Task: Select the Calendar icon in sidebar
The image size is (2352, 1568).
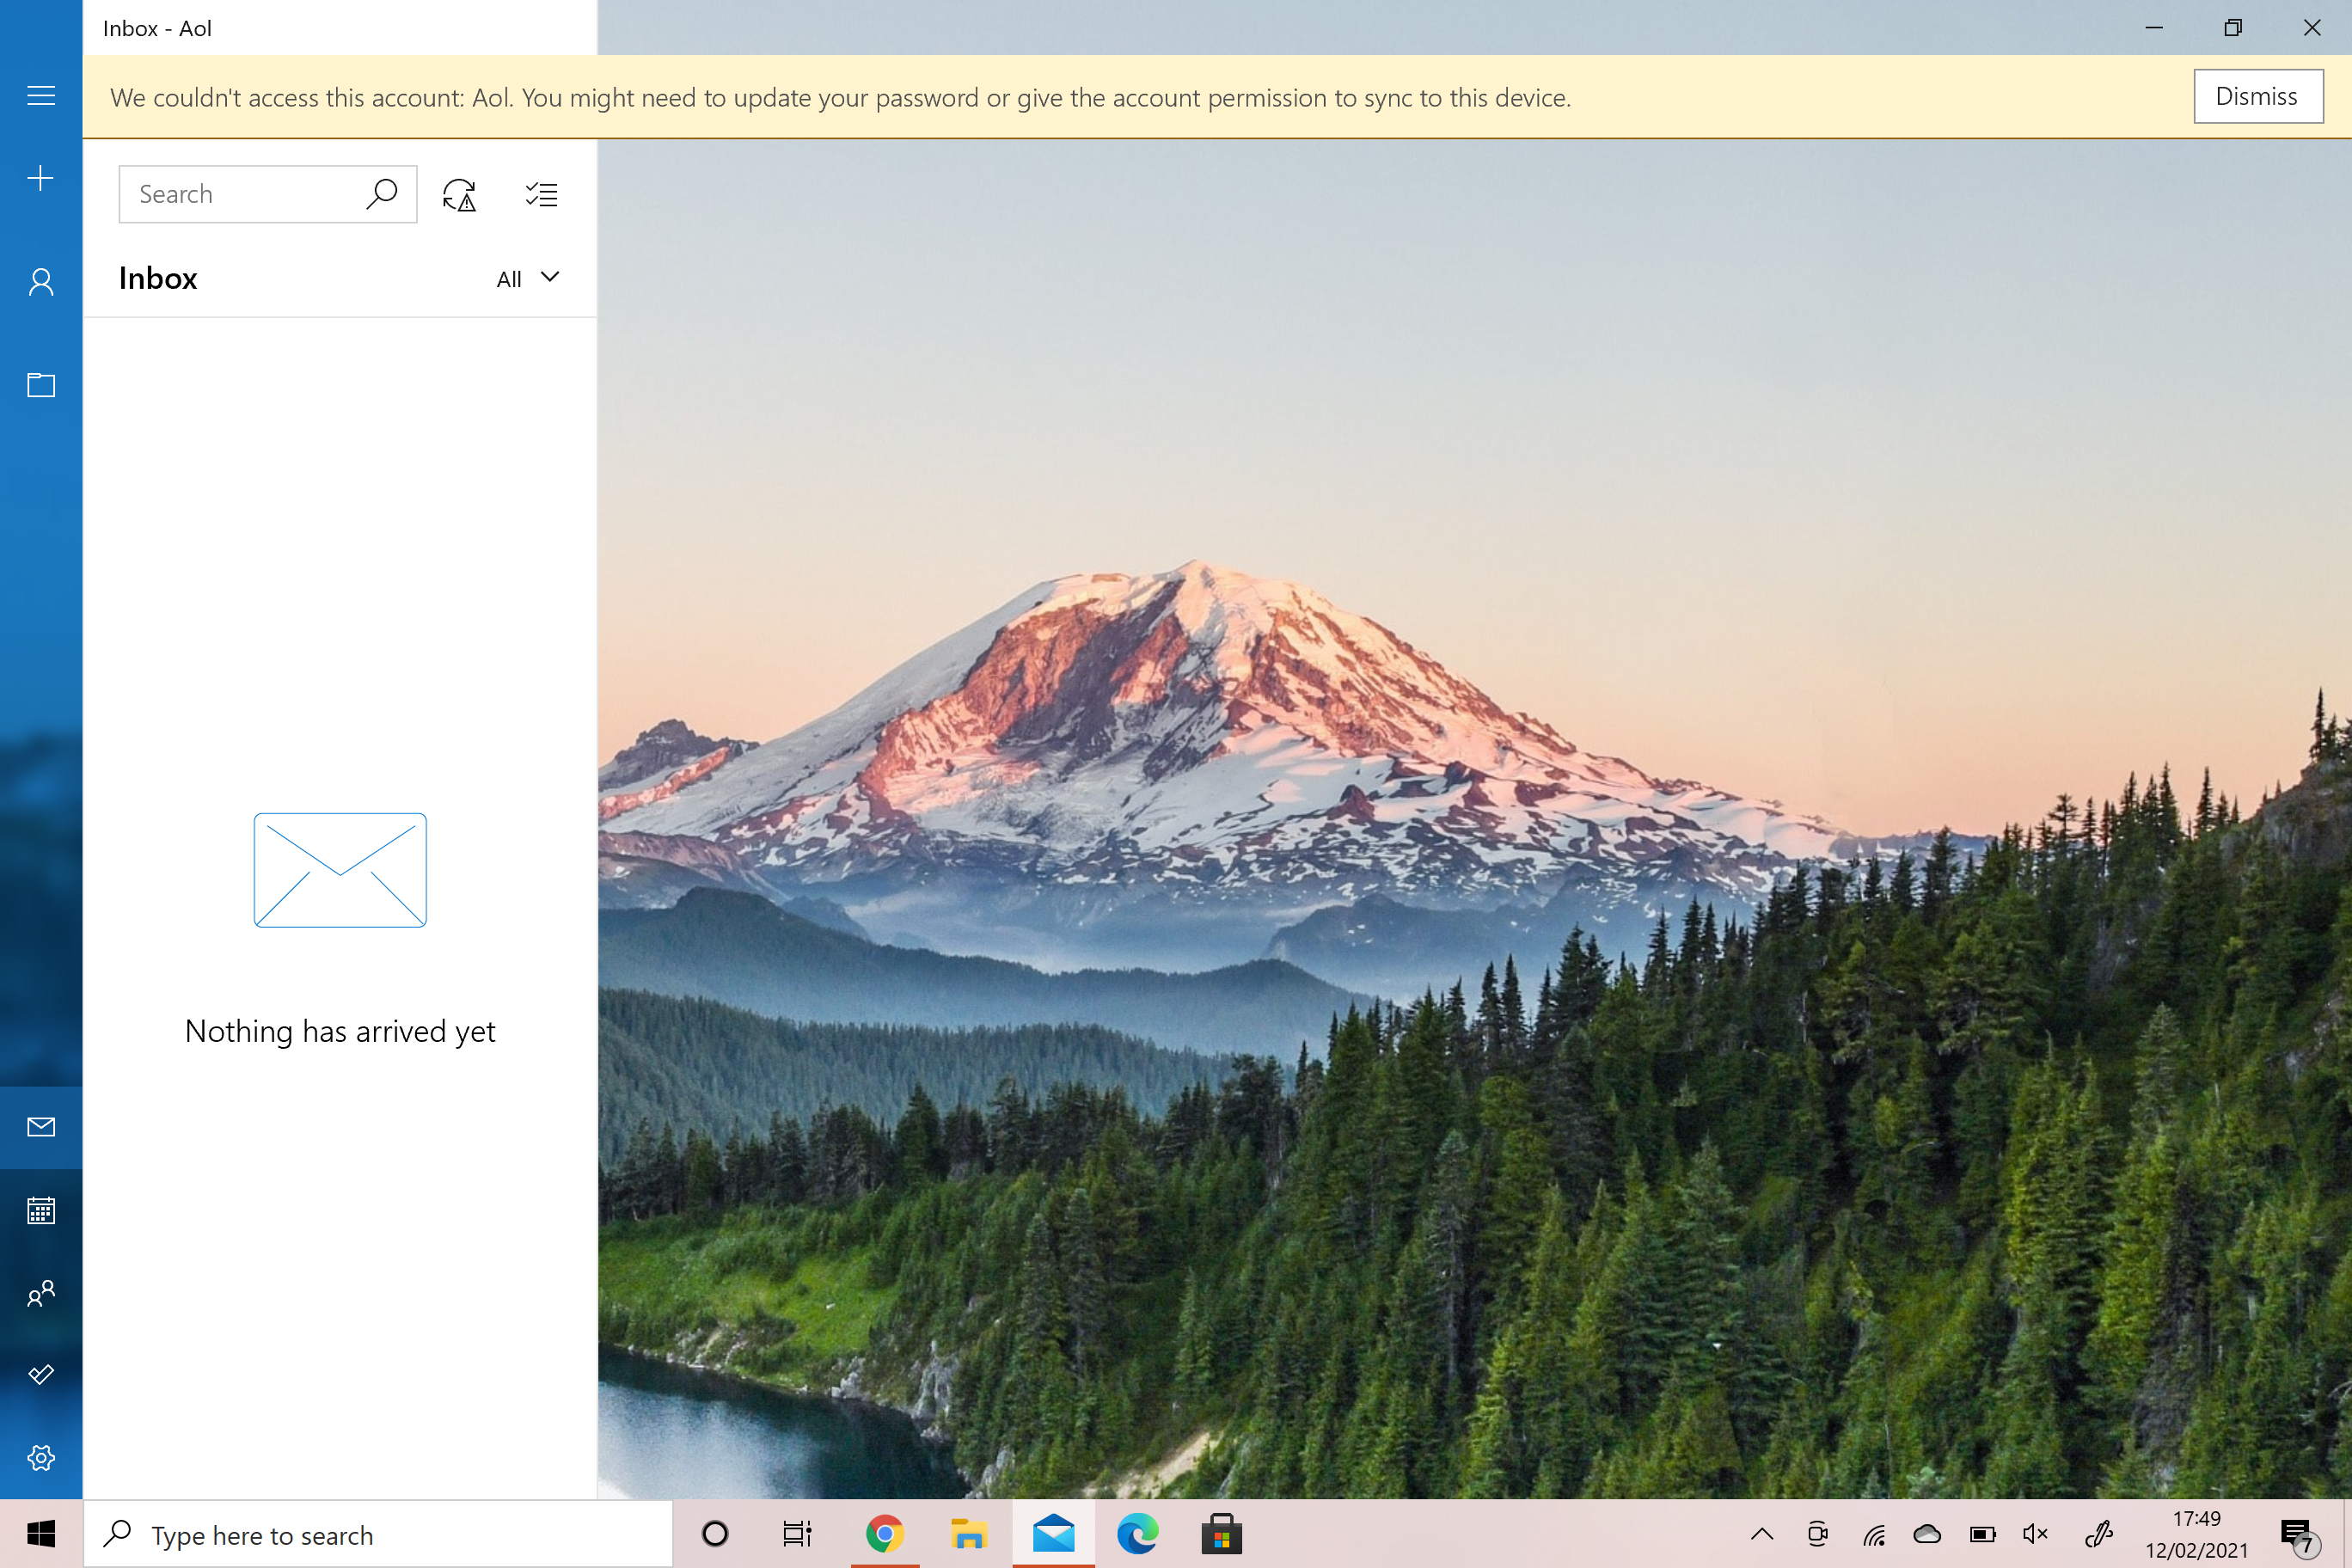Action: tap(40, 1210)
